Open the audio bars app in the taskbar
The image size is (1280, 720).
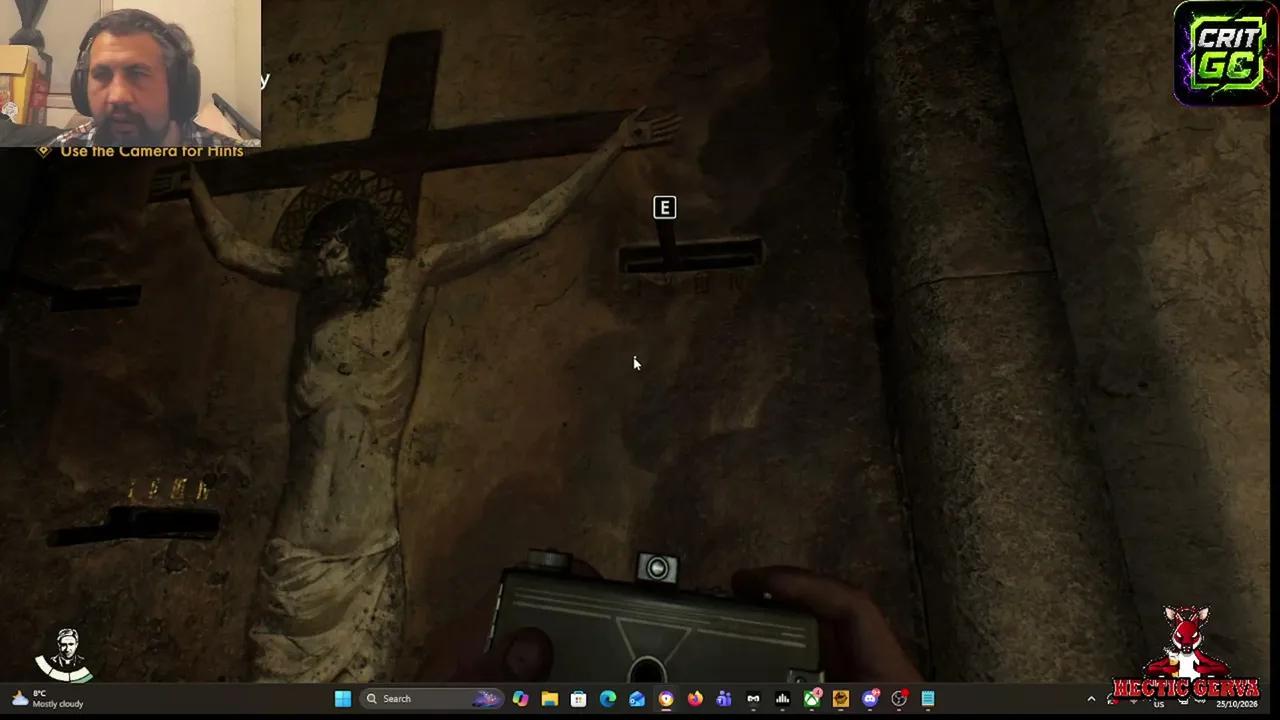click(782, 699)
